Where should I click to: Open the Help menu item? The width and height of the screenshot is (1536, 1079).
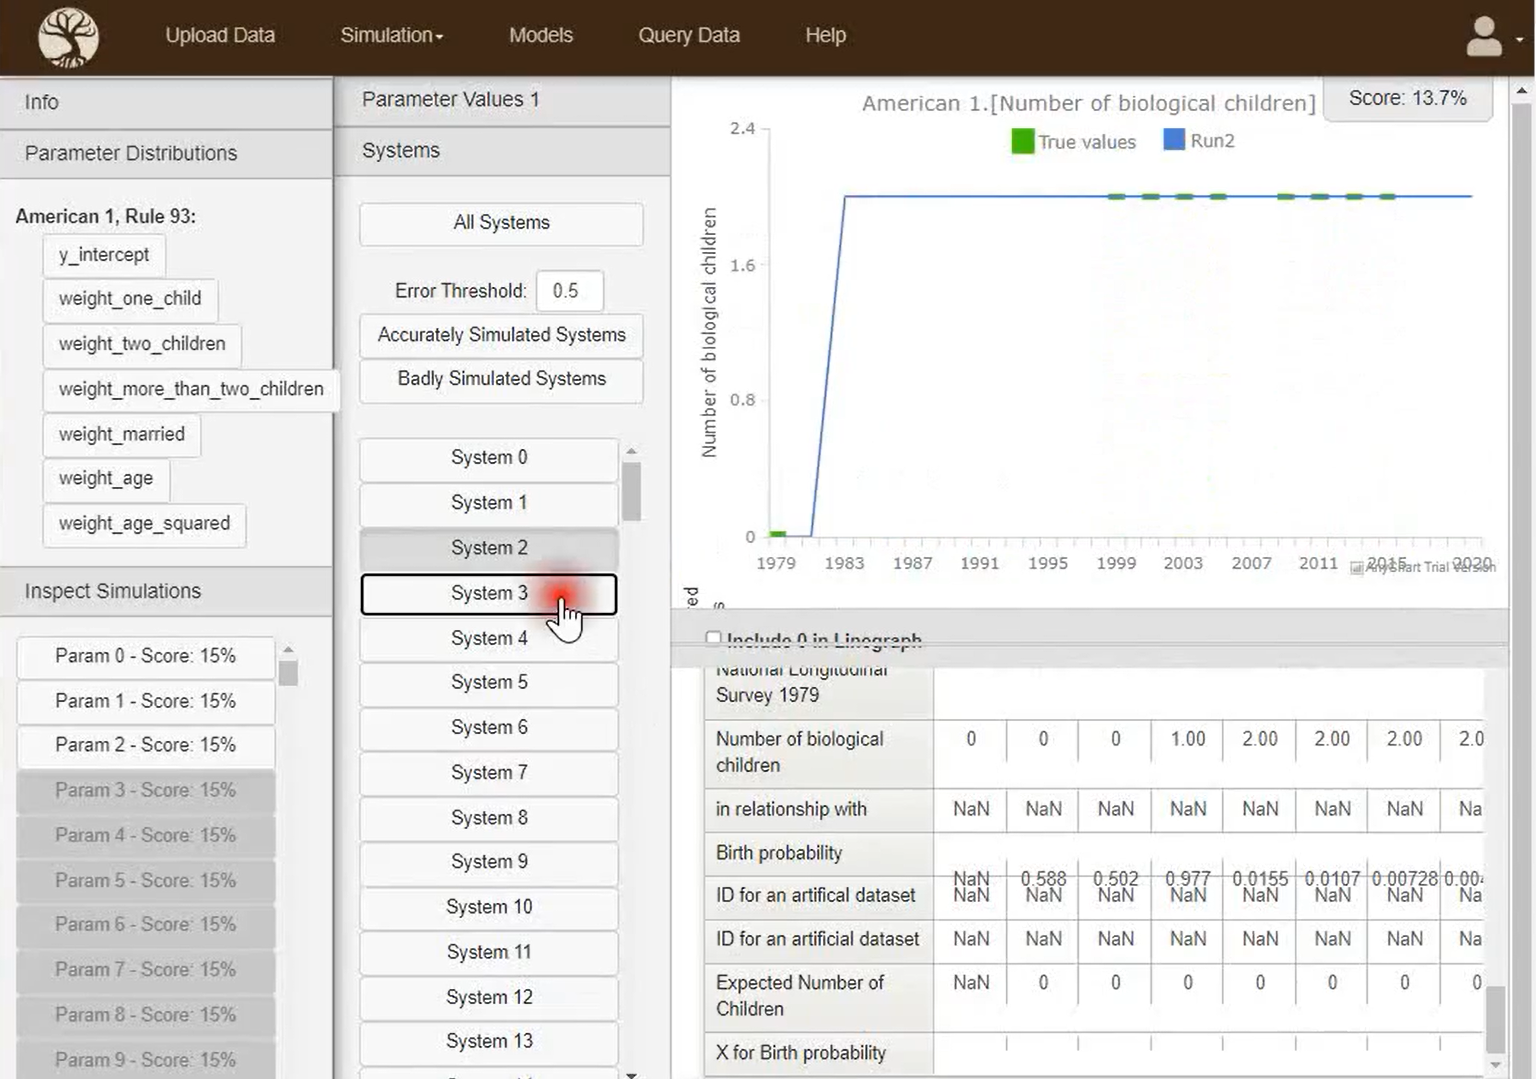pyautogui.click(x=825, y=35)
